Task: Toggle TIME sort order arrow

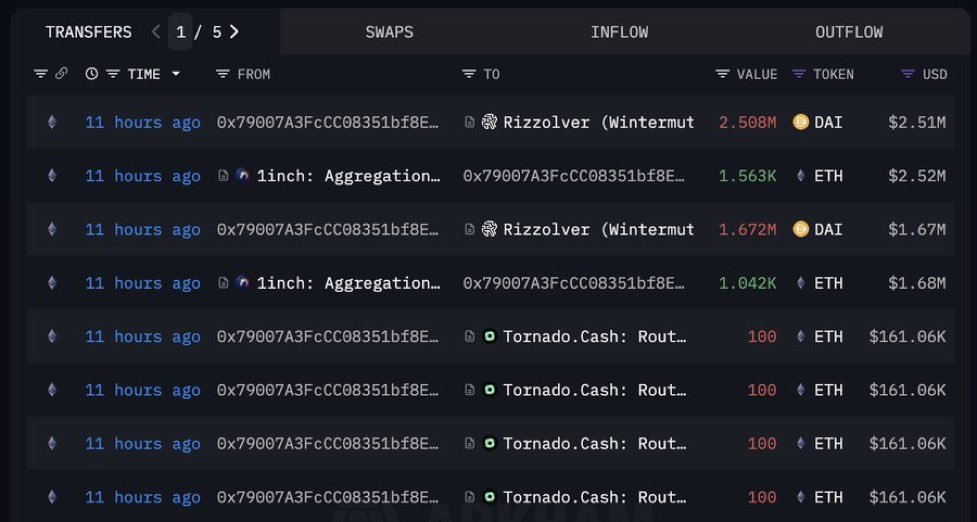Action: click(176, 74)
